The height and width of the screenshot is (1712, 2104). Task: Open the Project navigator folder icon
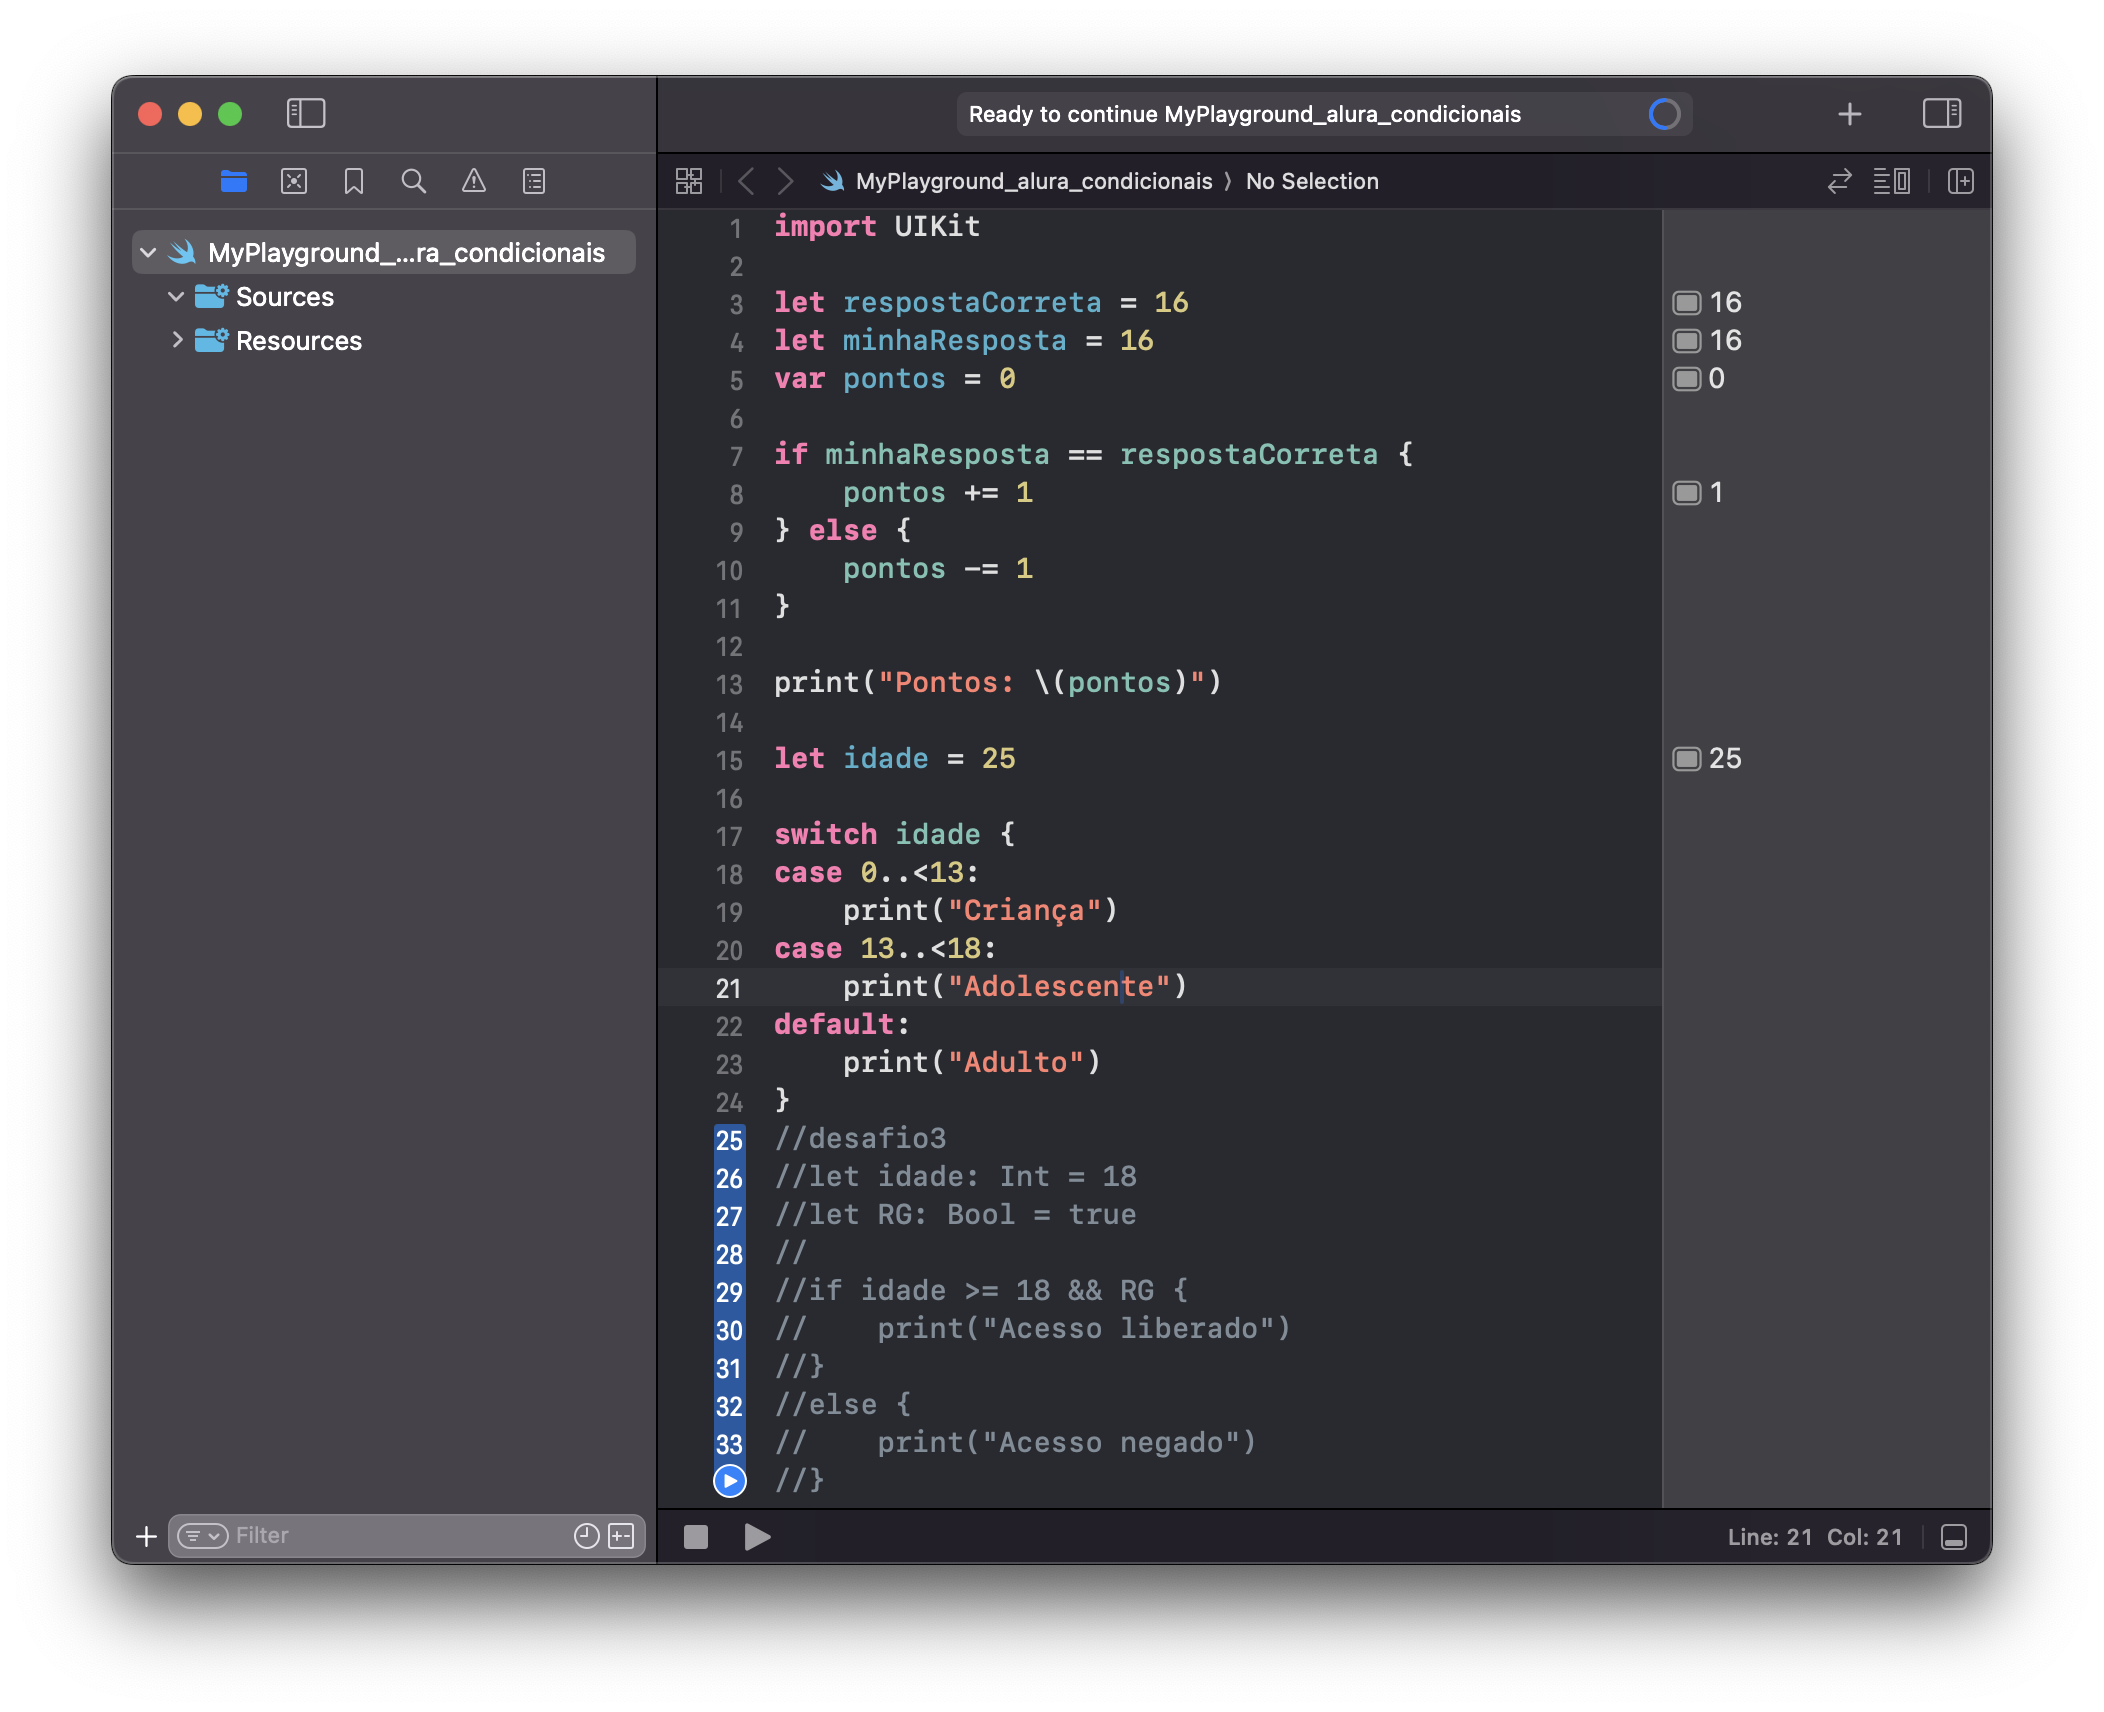234,181
